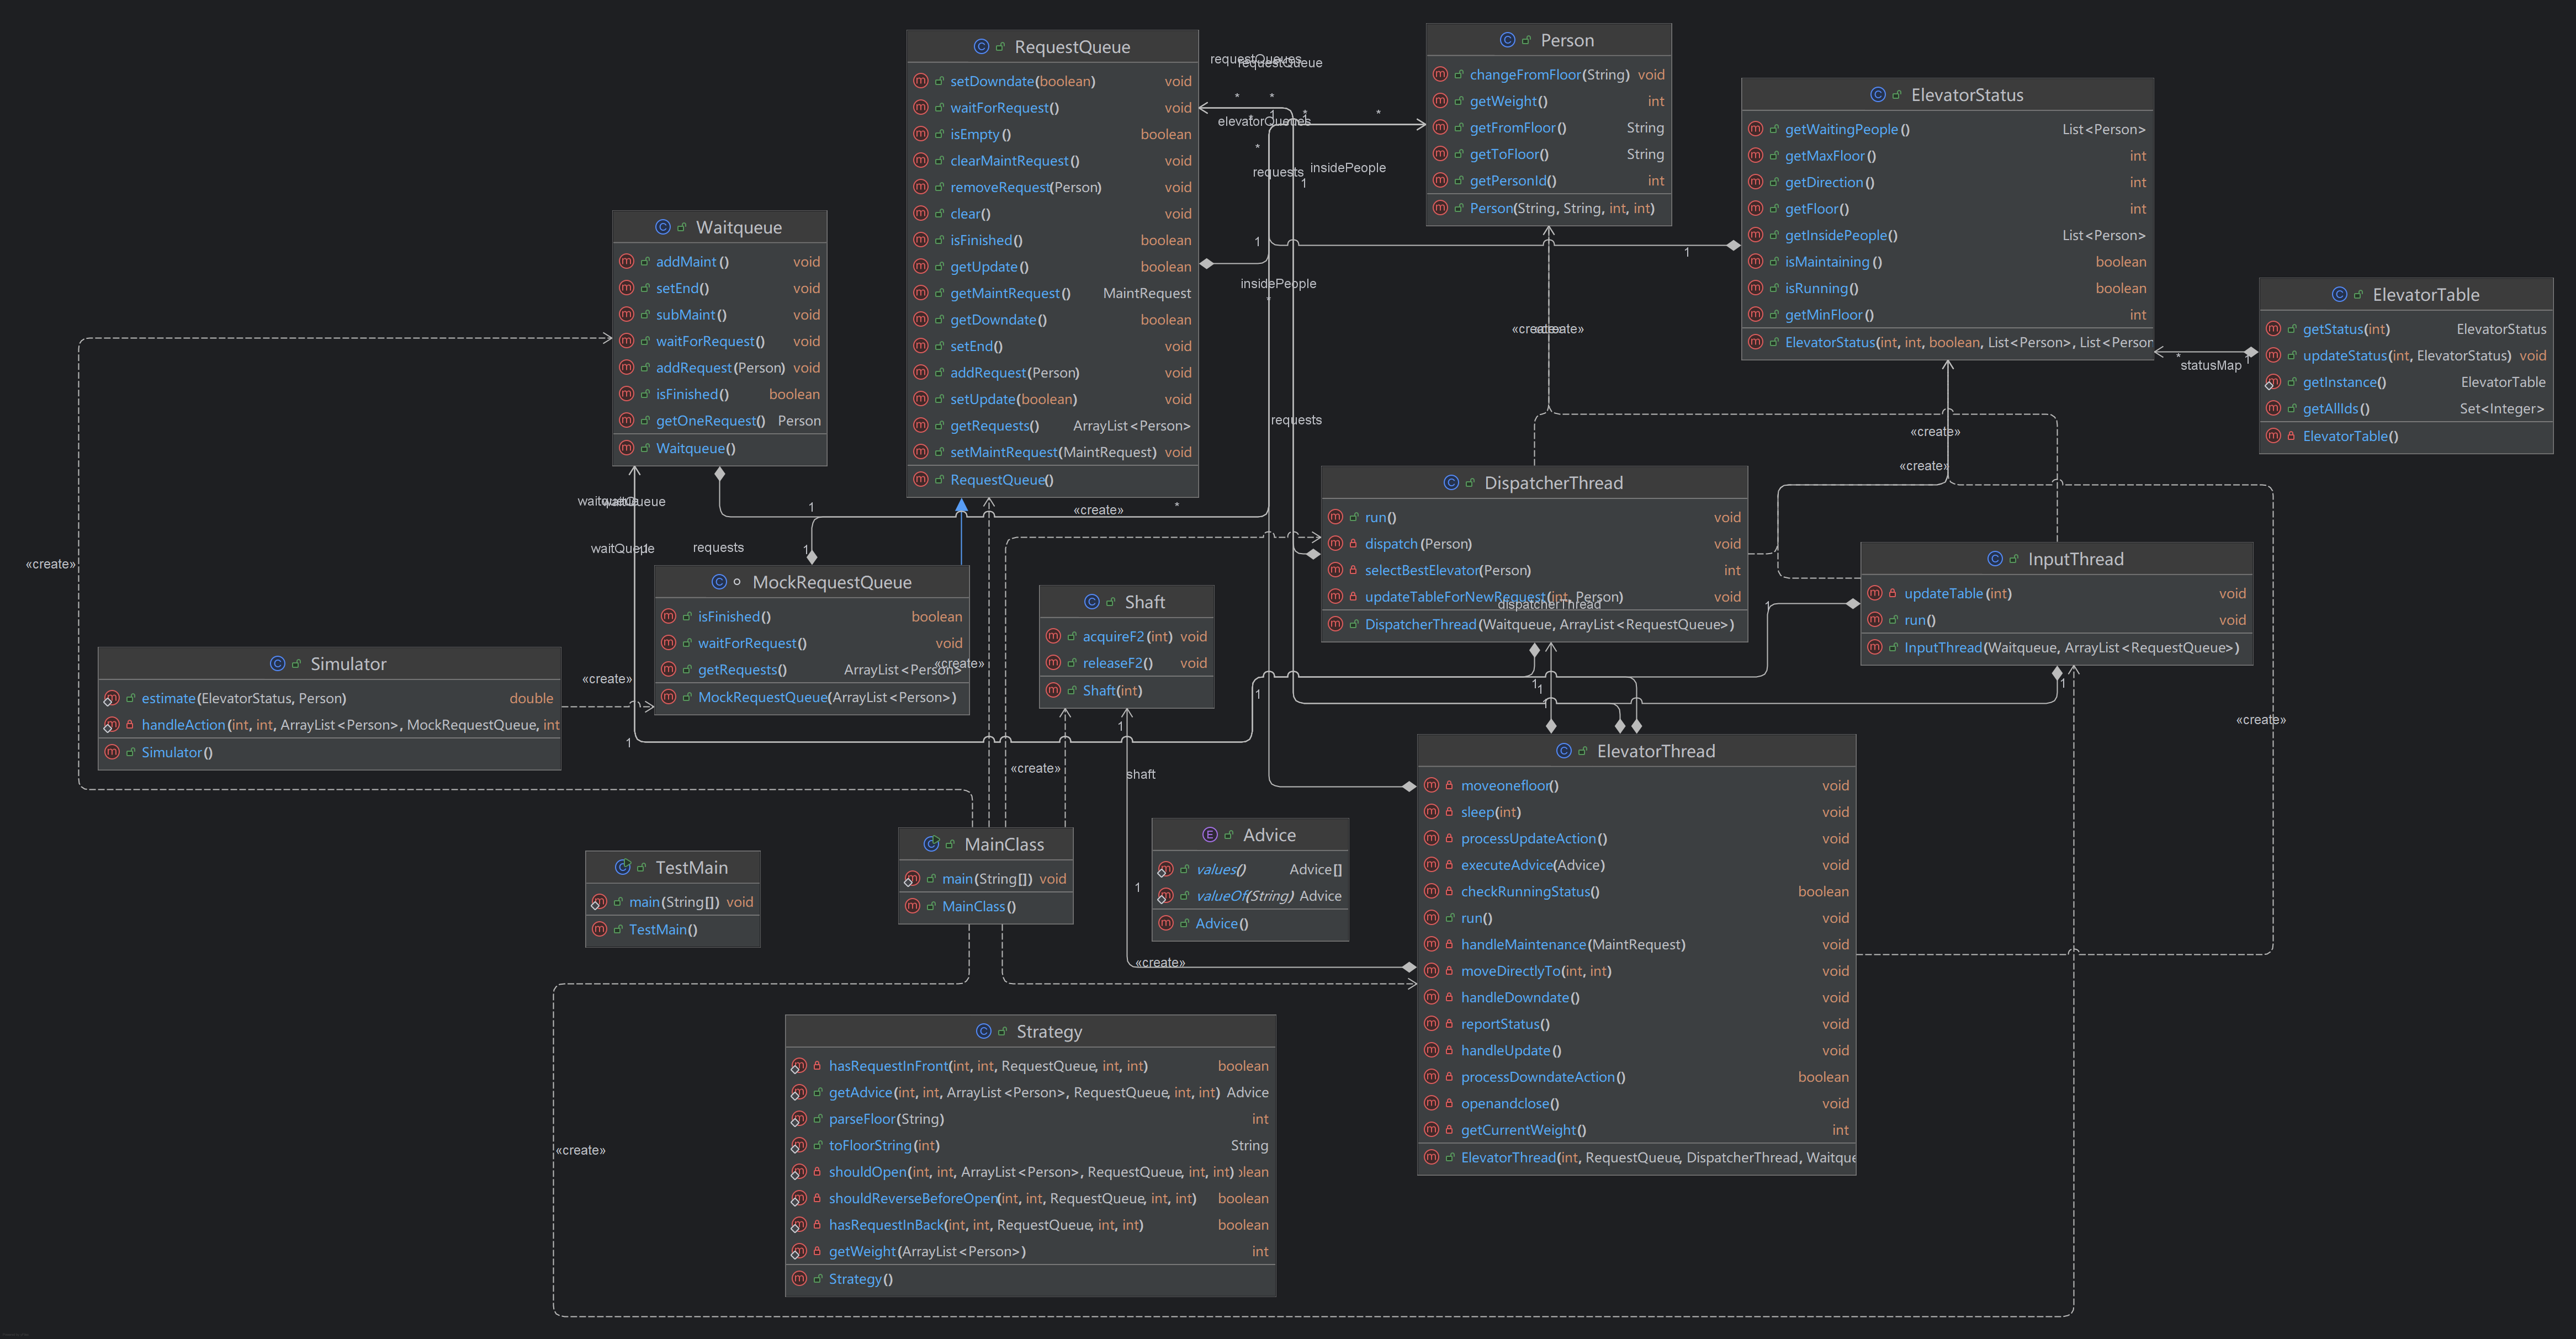2576x1339 pixels.
Task: Select the Waitqueue class title
Action: pyautogui.click(x=739, y=227)
